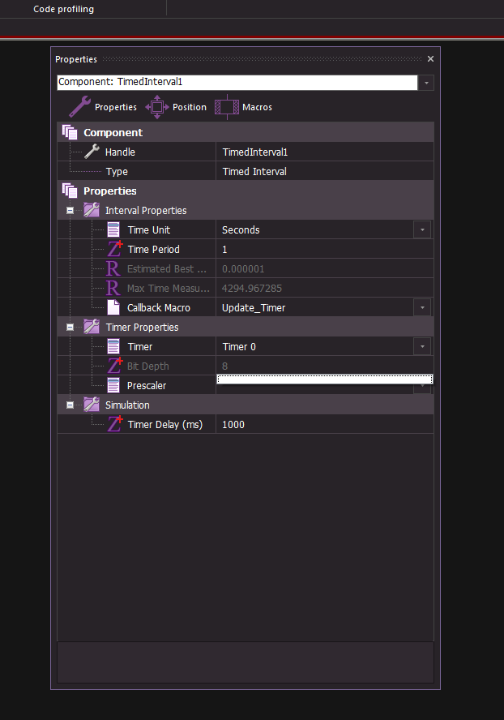Viewport: 504px width, 720px height.
Task: Click the Component section stack icon
Action: 70,132
